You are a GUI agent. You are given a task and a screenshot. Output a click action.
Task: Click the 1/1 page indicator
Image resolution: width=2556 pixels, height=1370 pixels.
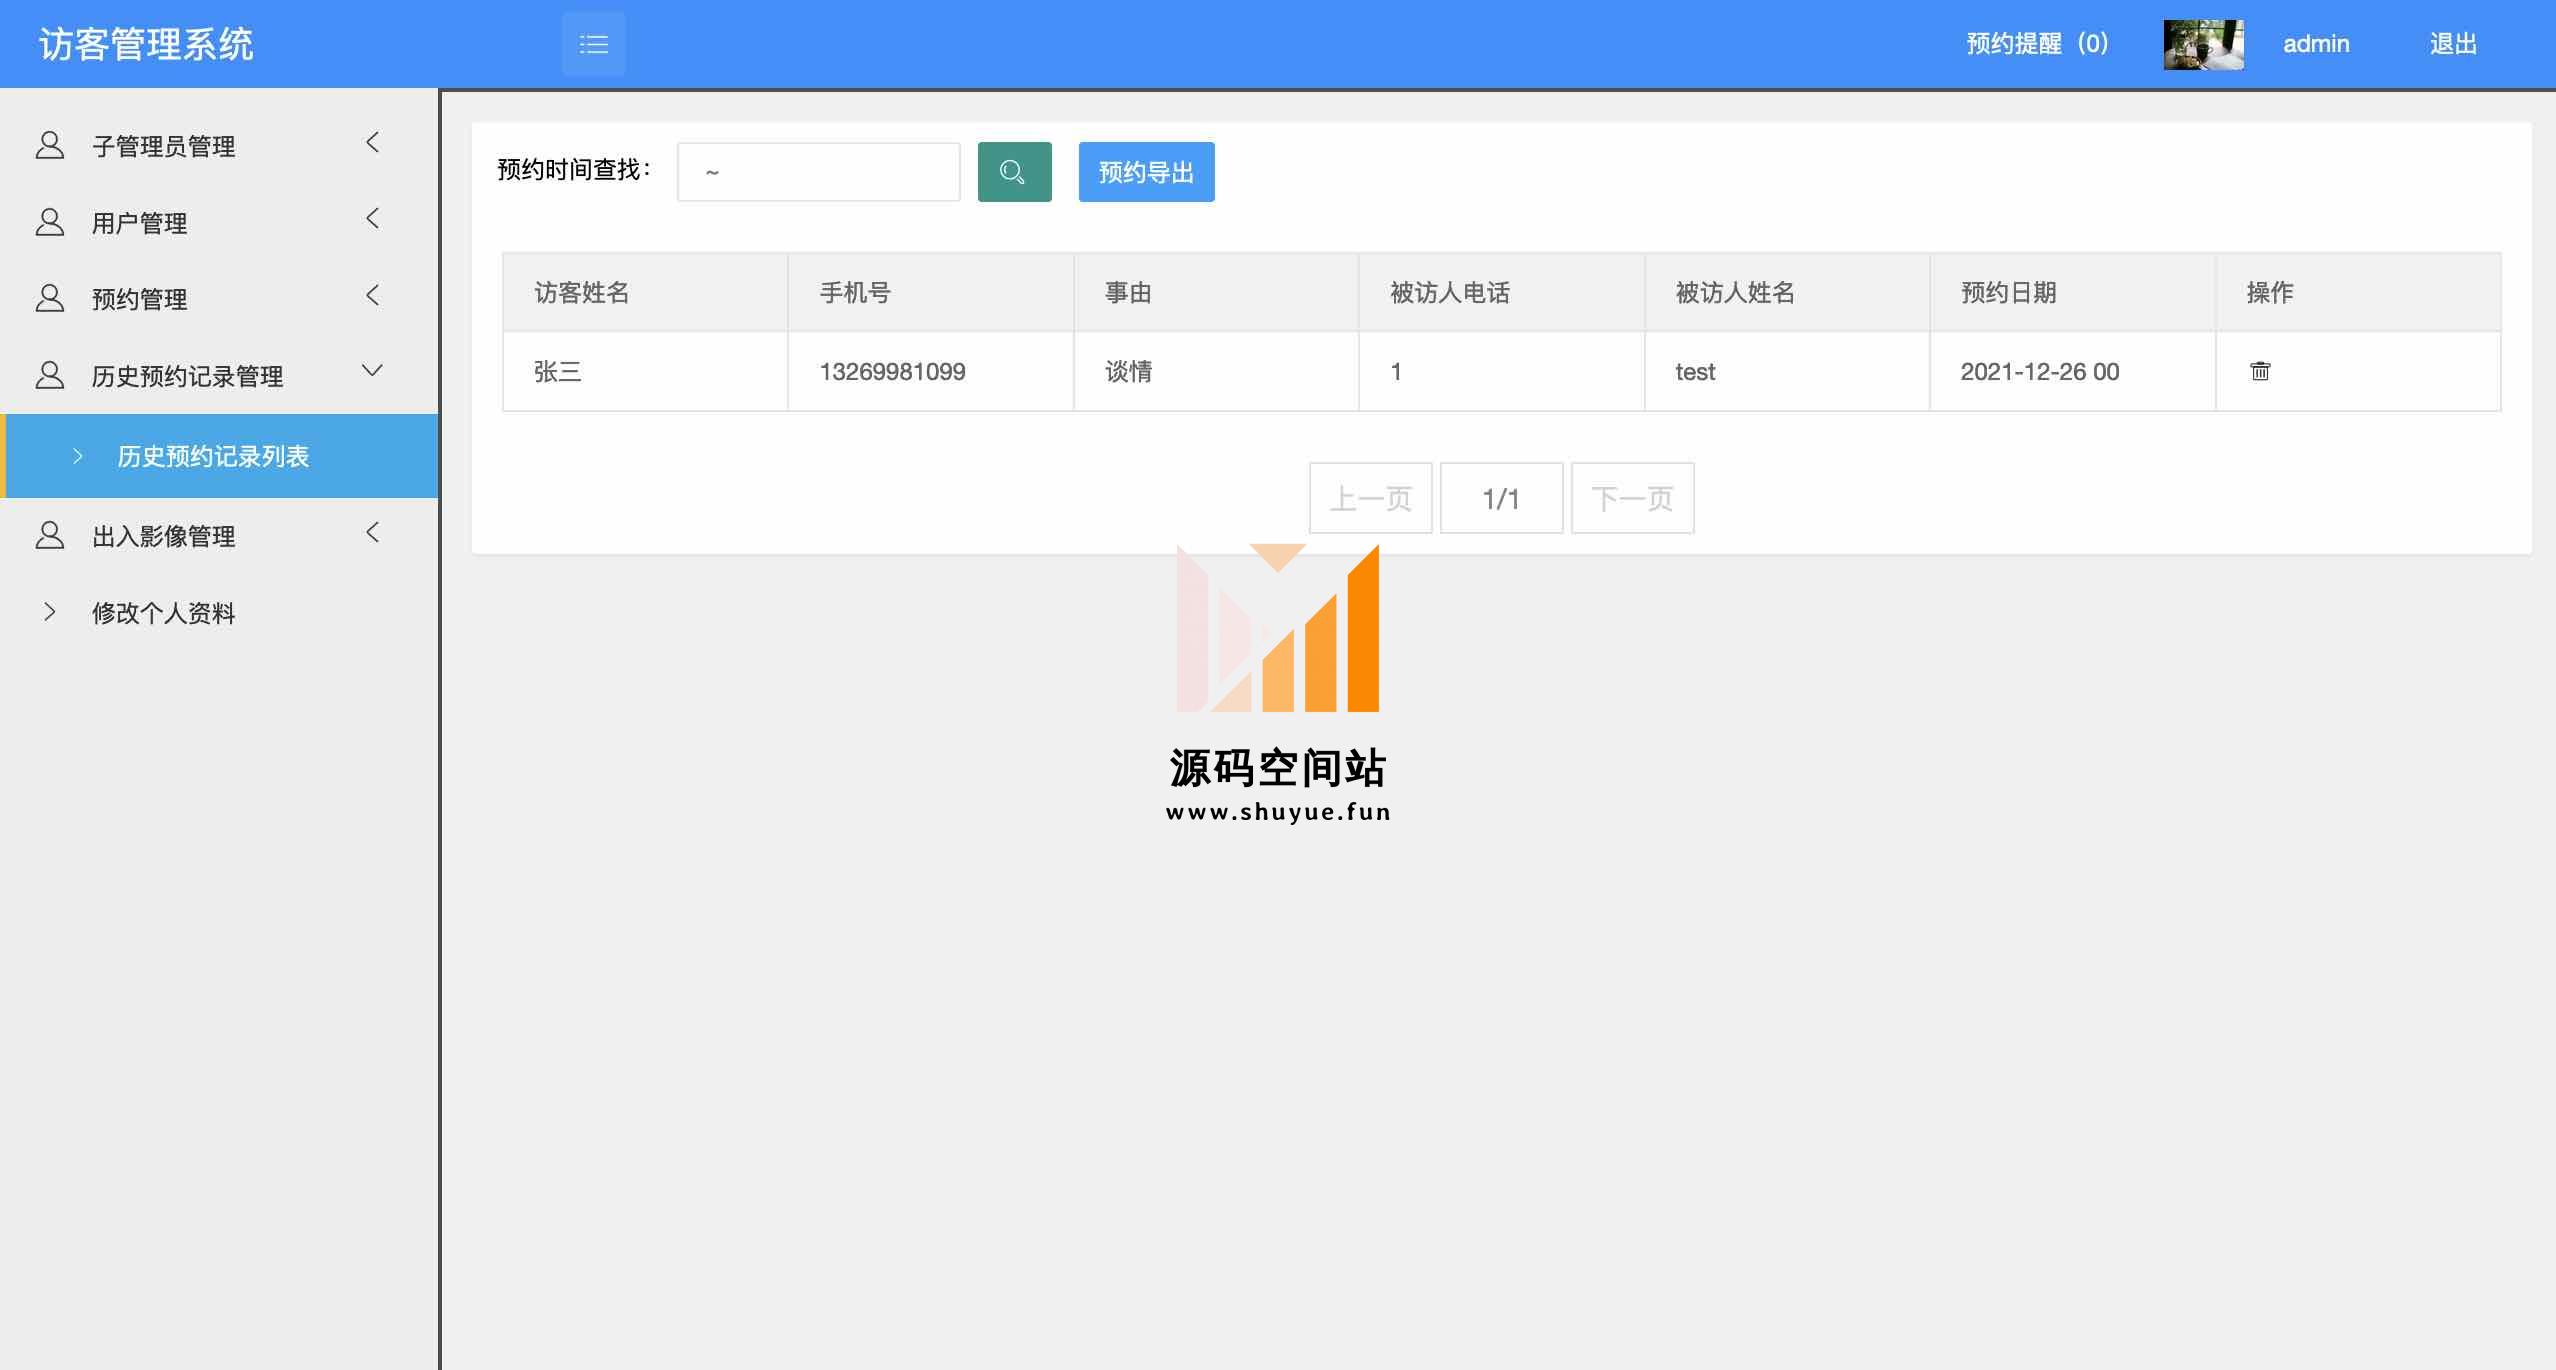1501,498
